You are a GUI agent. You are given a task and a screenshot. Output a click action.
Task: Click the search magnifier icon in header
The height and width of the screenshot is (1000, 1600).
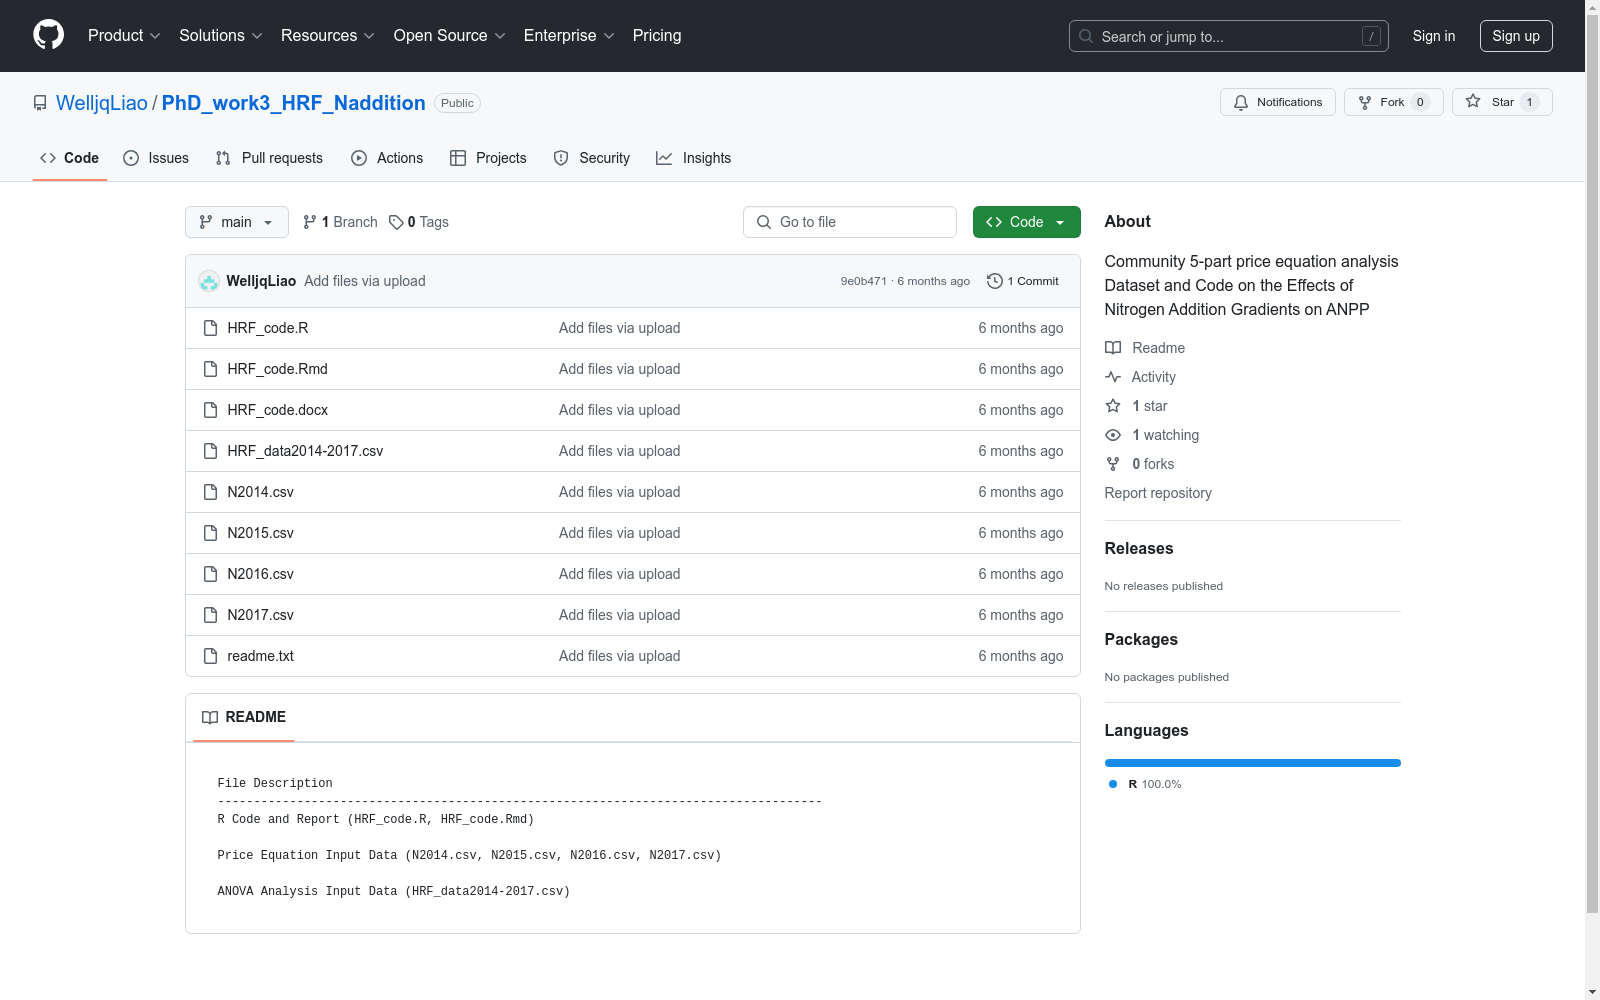pos(1086,36)
